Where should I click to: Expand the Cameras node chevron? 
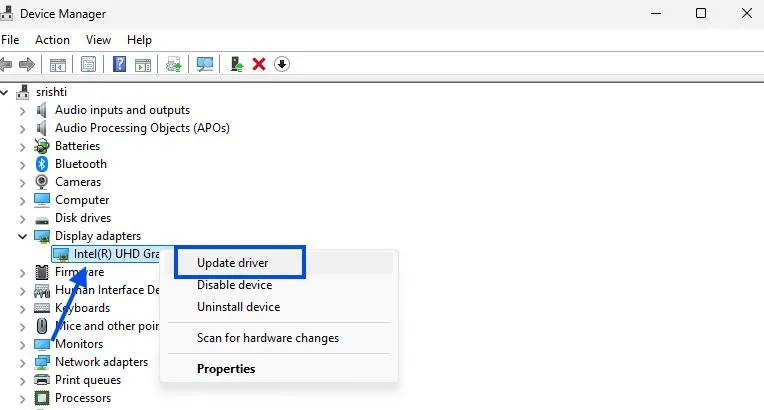pos(22,183)
